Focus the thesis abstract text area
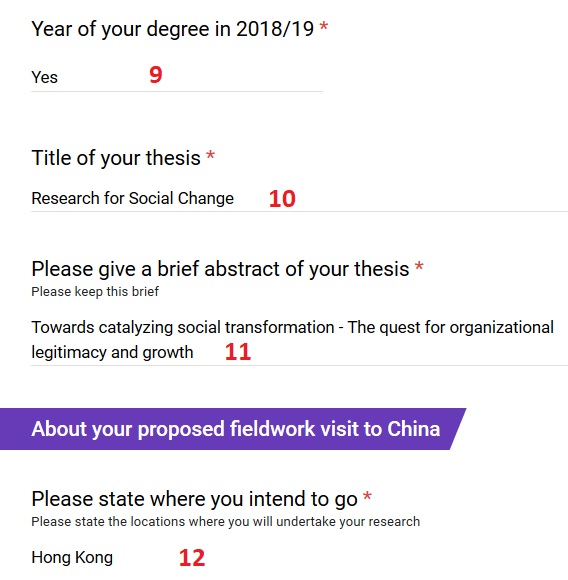 [300, 340]
